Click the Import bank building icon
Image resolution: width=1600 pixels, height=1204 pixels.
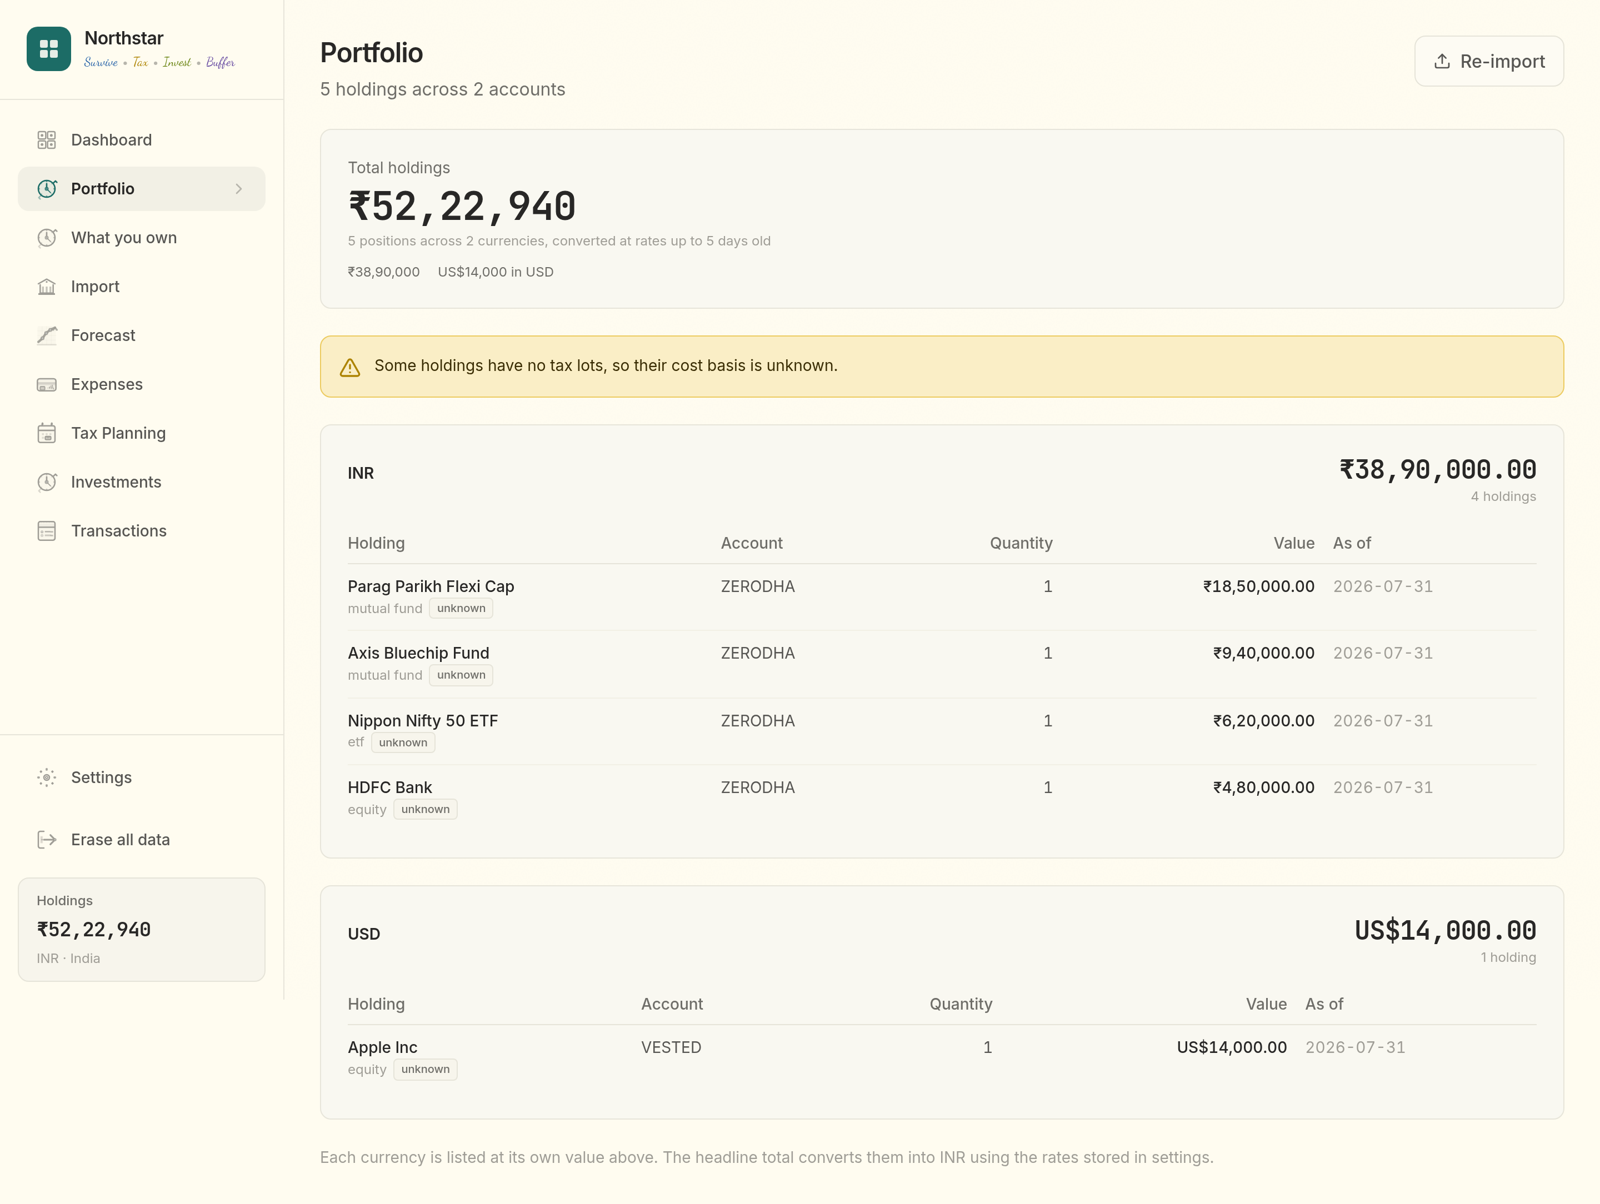pyautogui.click(x=47, y=287)
